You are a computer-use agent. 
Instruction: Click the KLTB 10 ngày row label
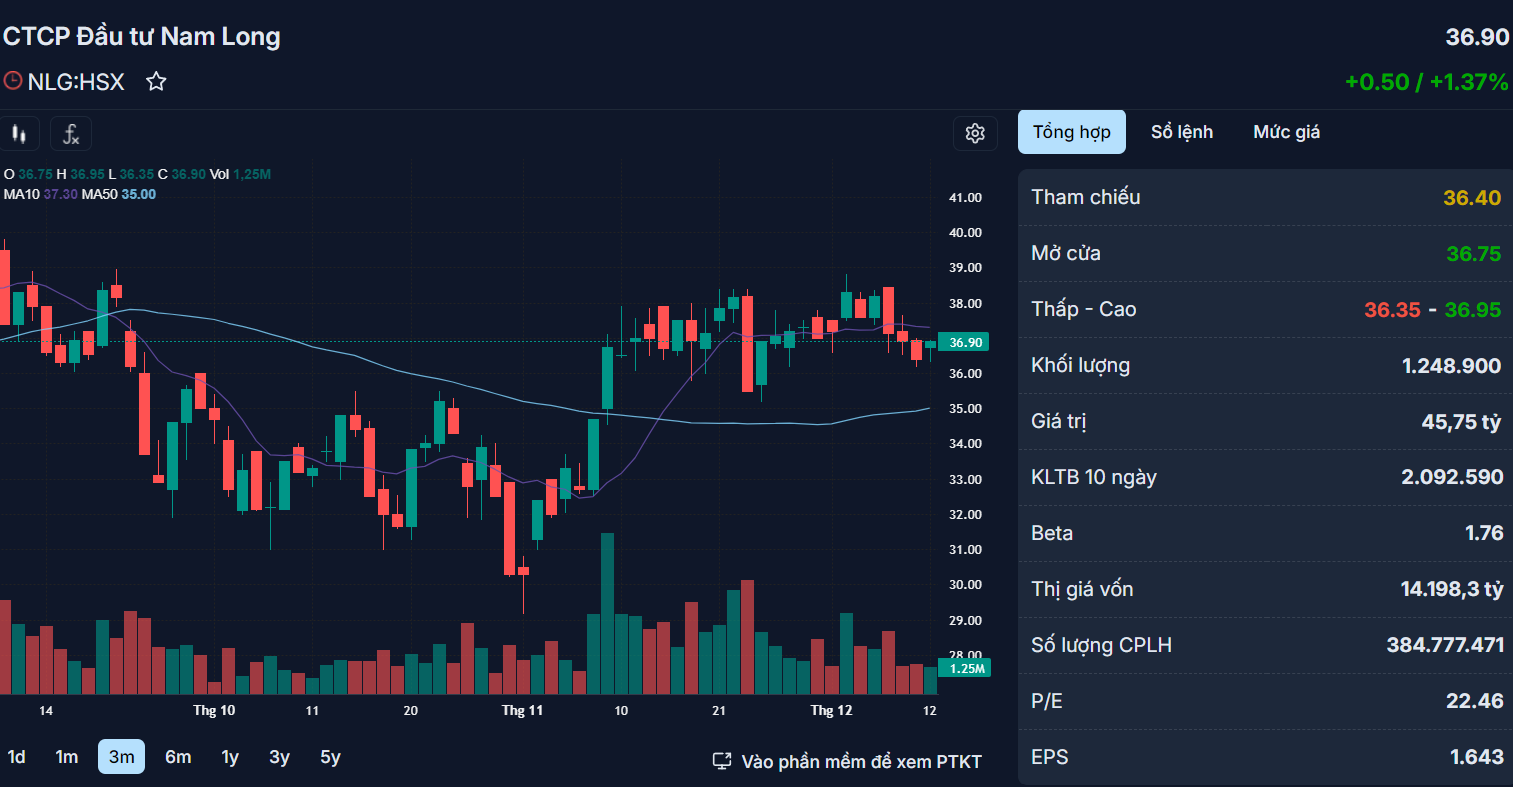click(1094, 477)
